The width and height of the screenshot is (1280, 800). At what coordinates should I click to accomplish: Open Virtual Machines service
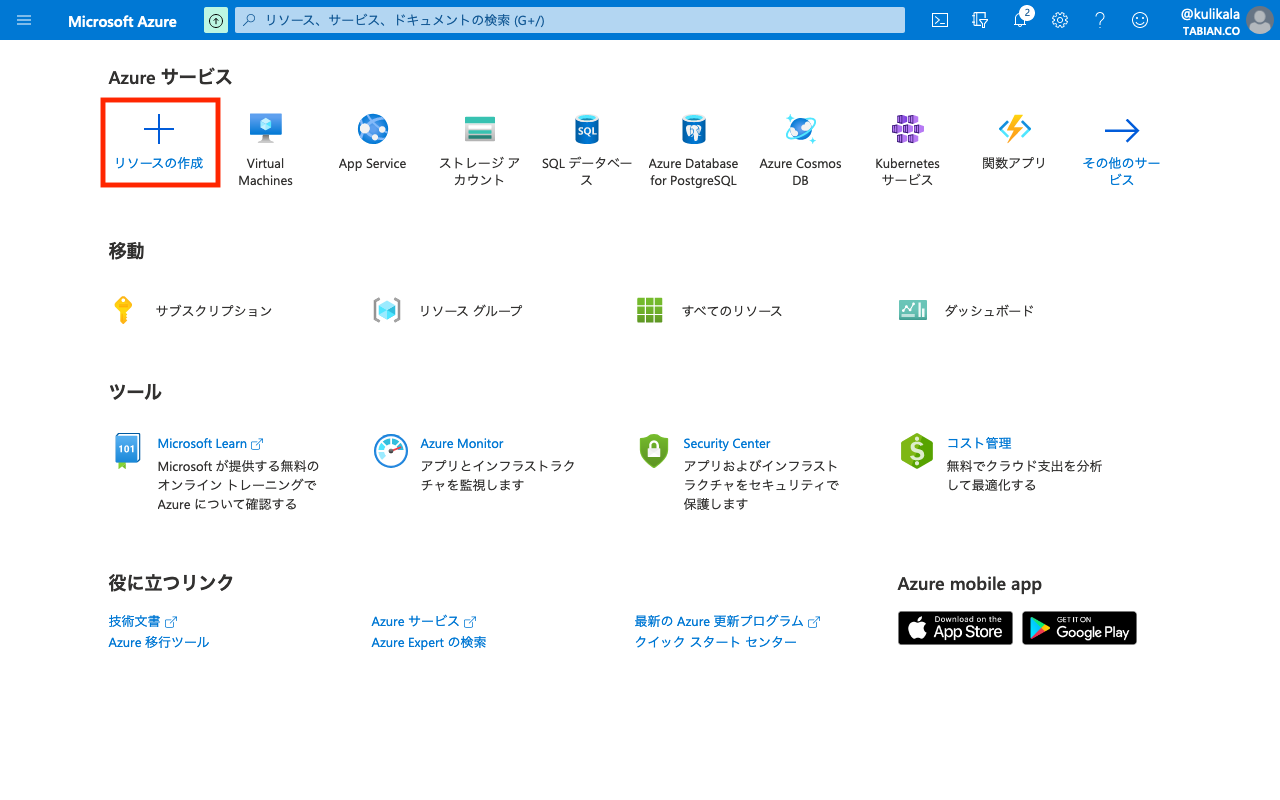point(266,150)
